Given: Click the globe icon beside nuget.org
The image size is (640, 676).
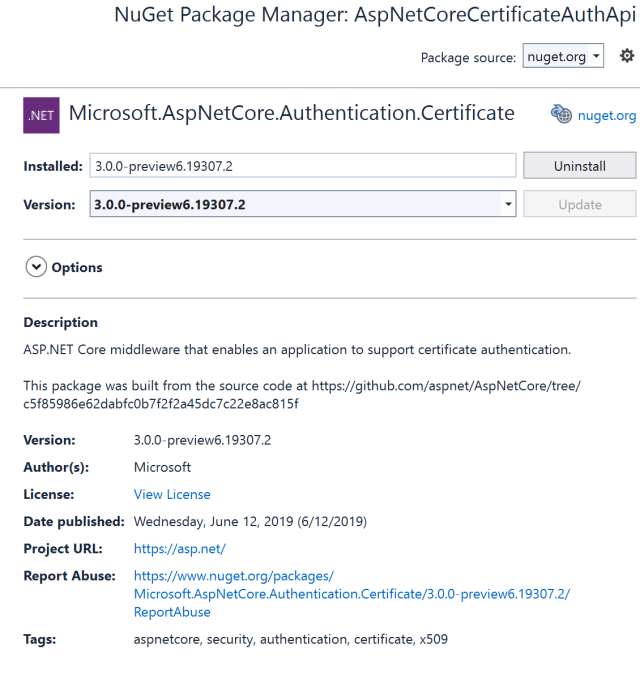Looking at the screenshot, I should (x=561, y=115).
